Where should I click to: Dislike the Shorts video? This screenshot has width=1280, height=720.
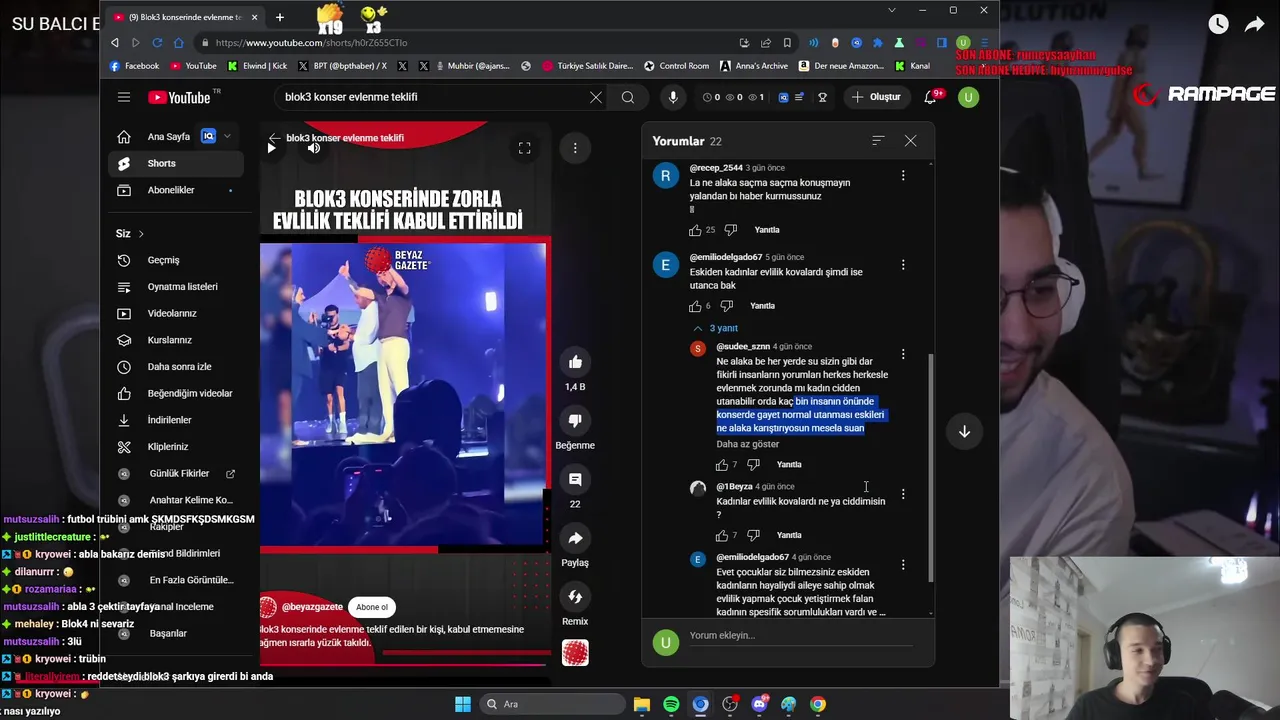575,420
